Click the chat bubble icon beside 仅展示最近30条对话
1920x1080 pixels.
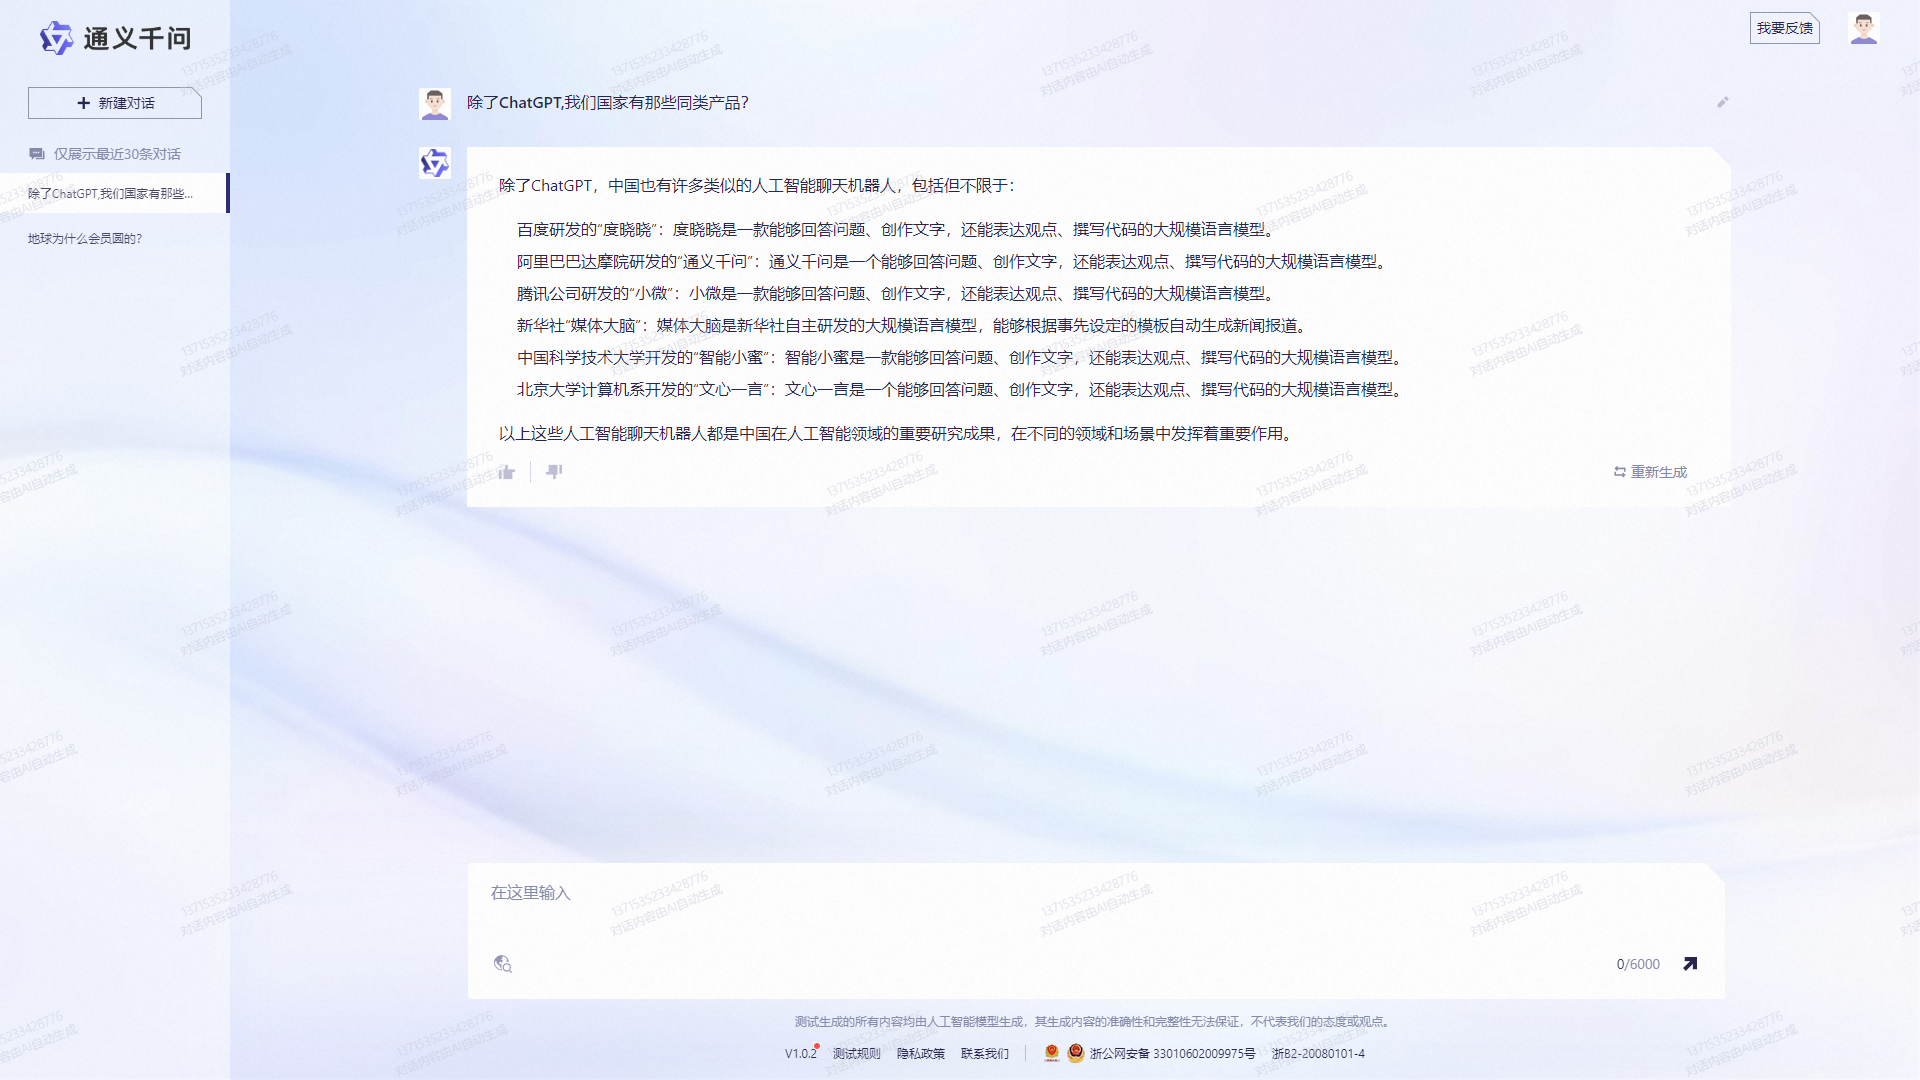[x=37, y=154]
